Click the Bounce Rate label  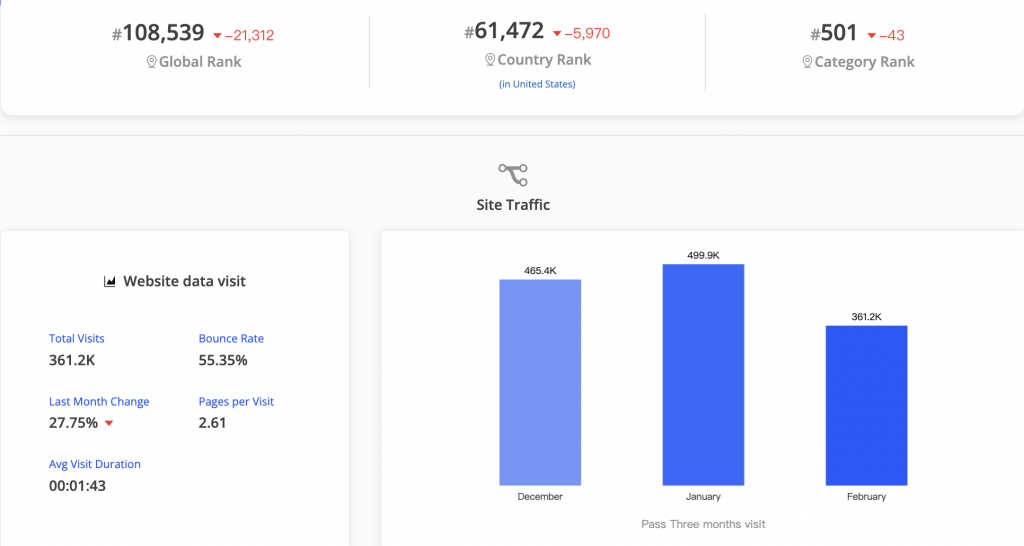(231, 338)
